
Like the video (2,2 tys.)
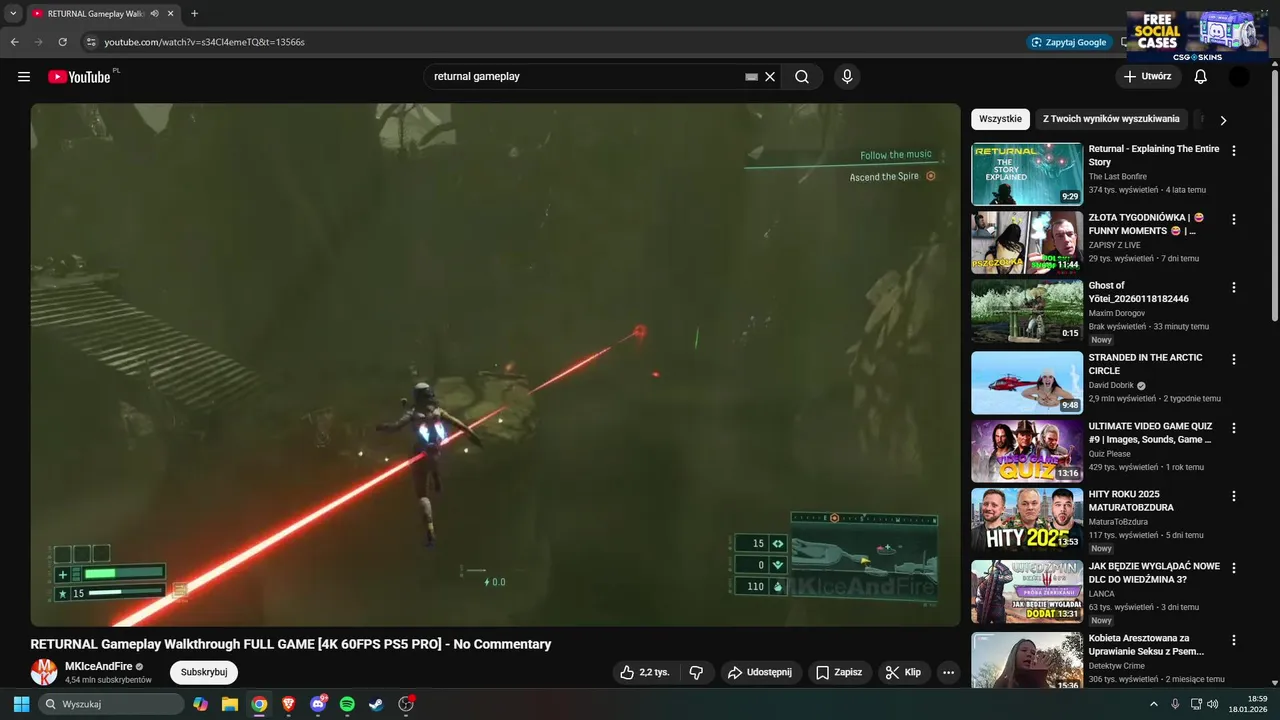click(x=644, y=672)
